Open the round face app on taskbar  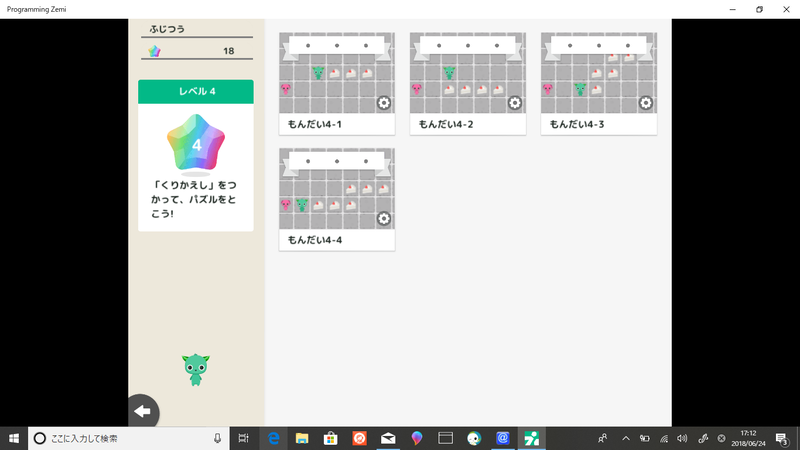(474, 438)
